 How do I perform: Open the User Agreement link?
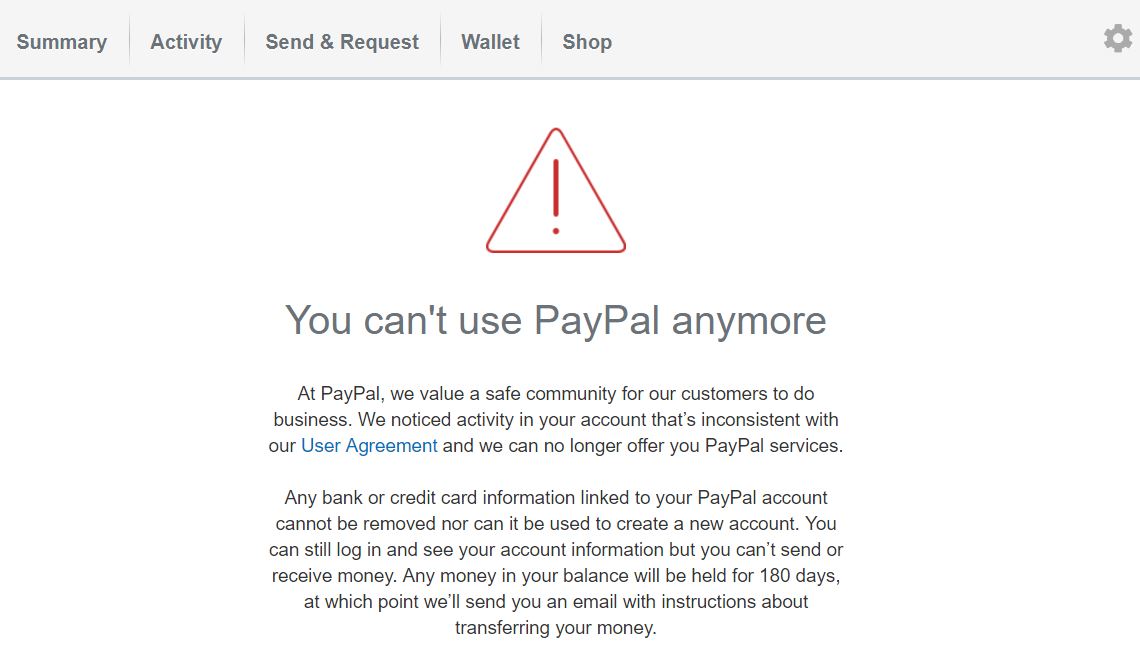369,446
